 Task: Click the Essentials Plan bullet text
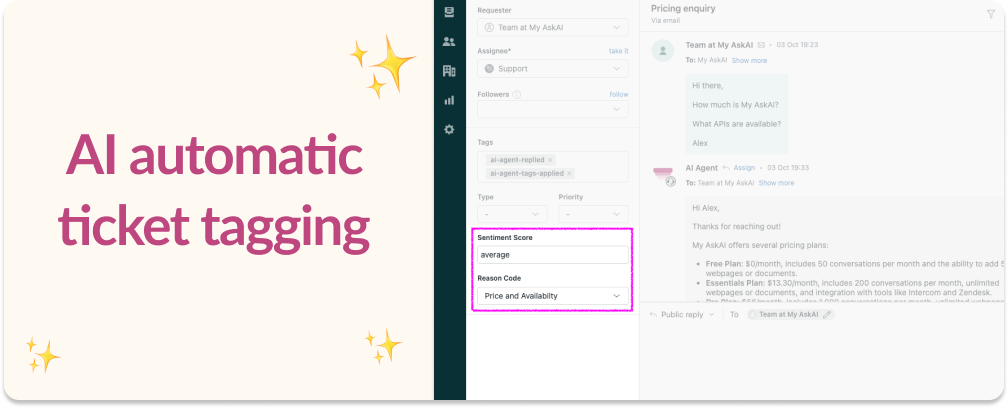pos(852,288)
